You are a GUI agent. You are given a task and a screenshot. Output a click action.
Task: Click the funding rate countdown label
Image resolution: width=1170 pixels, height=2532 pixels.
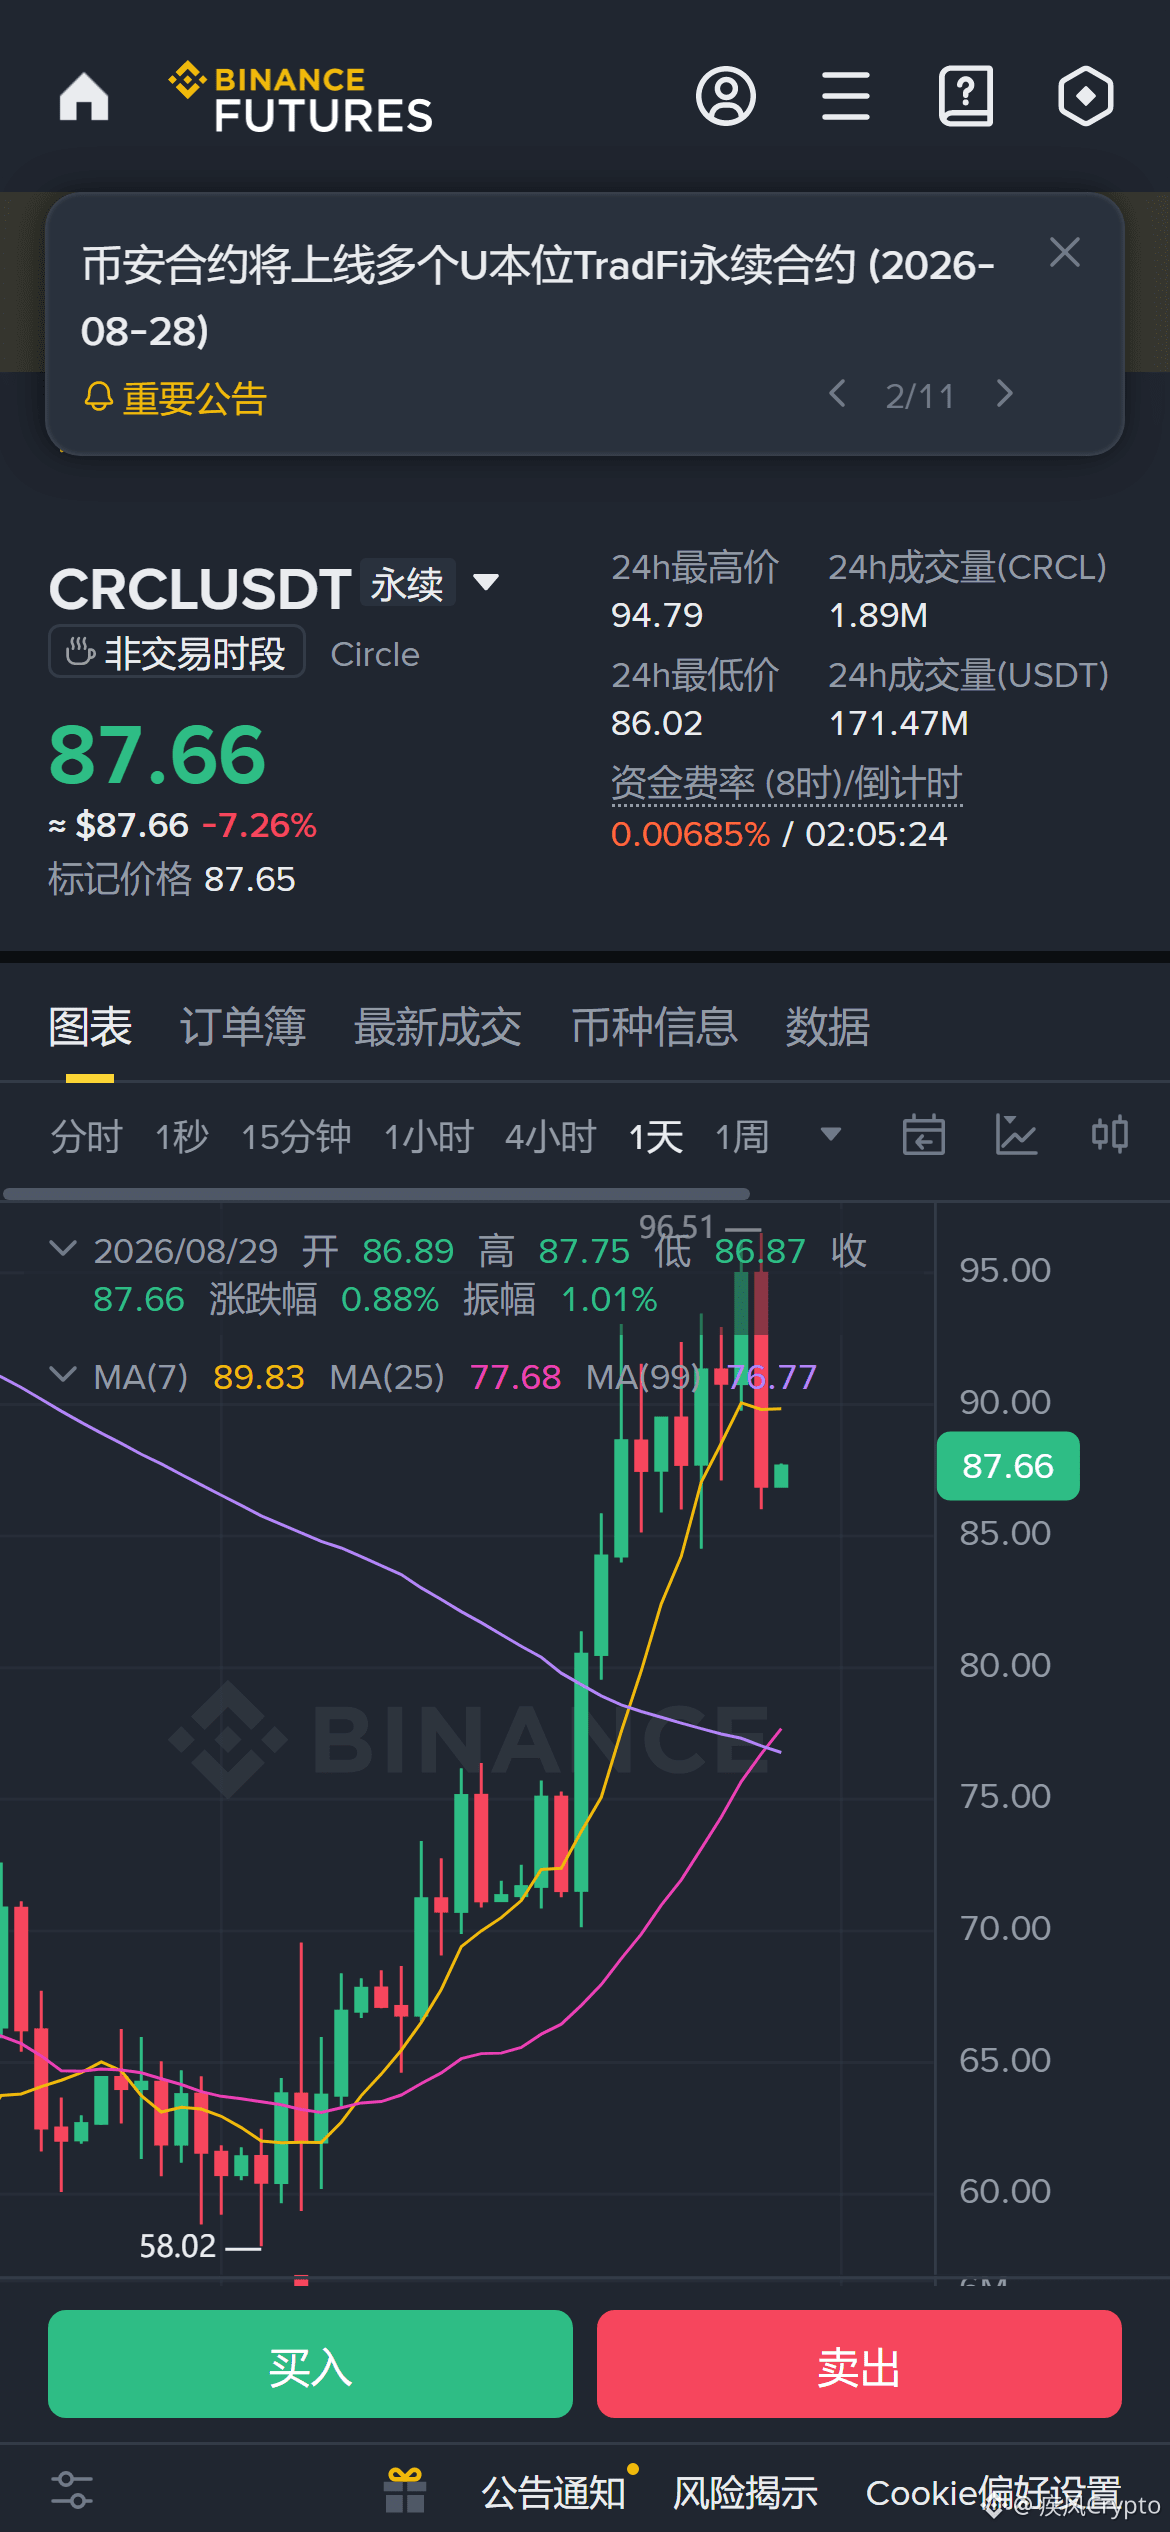(x=787, y=783)
